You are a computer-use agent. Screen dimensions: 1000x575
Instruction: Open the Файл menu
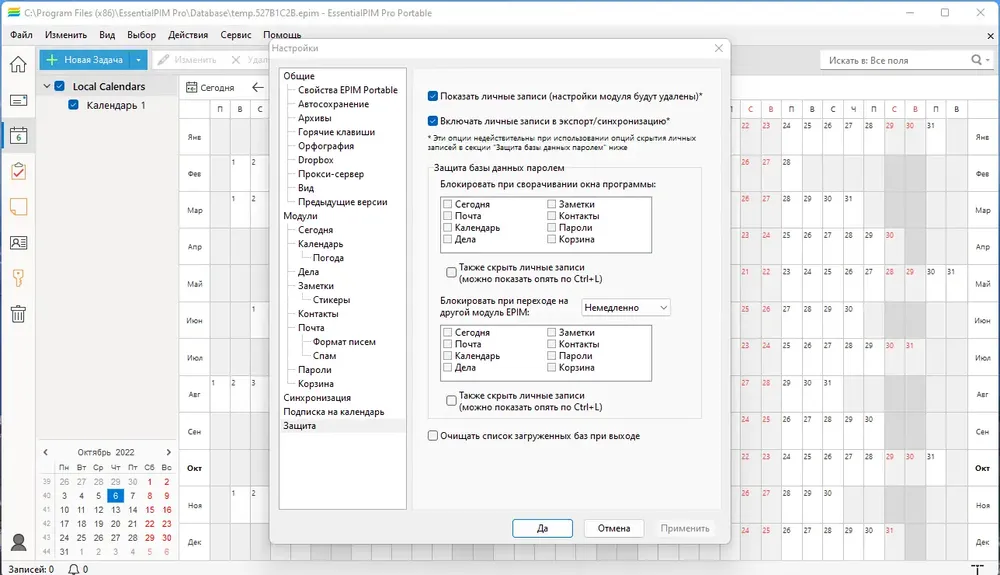click(21, 34)
